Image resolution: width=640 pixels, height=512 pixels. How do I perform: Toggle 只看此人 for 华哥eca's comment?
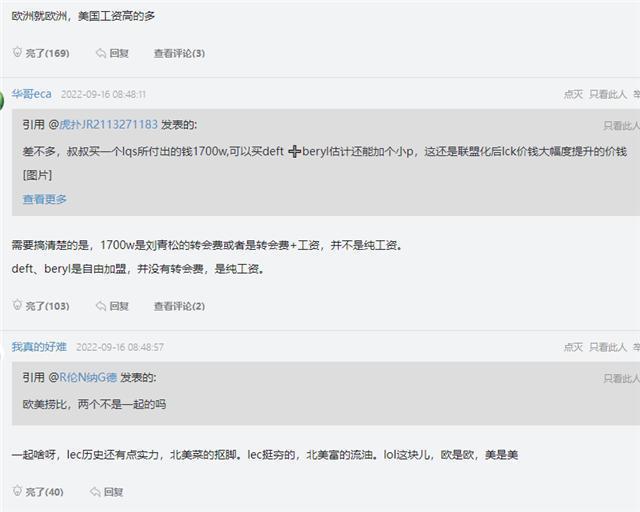pyautogui.click(x=608, y=94)
